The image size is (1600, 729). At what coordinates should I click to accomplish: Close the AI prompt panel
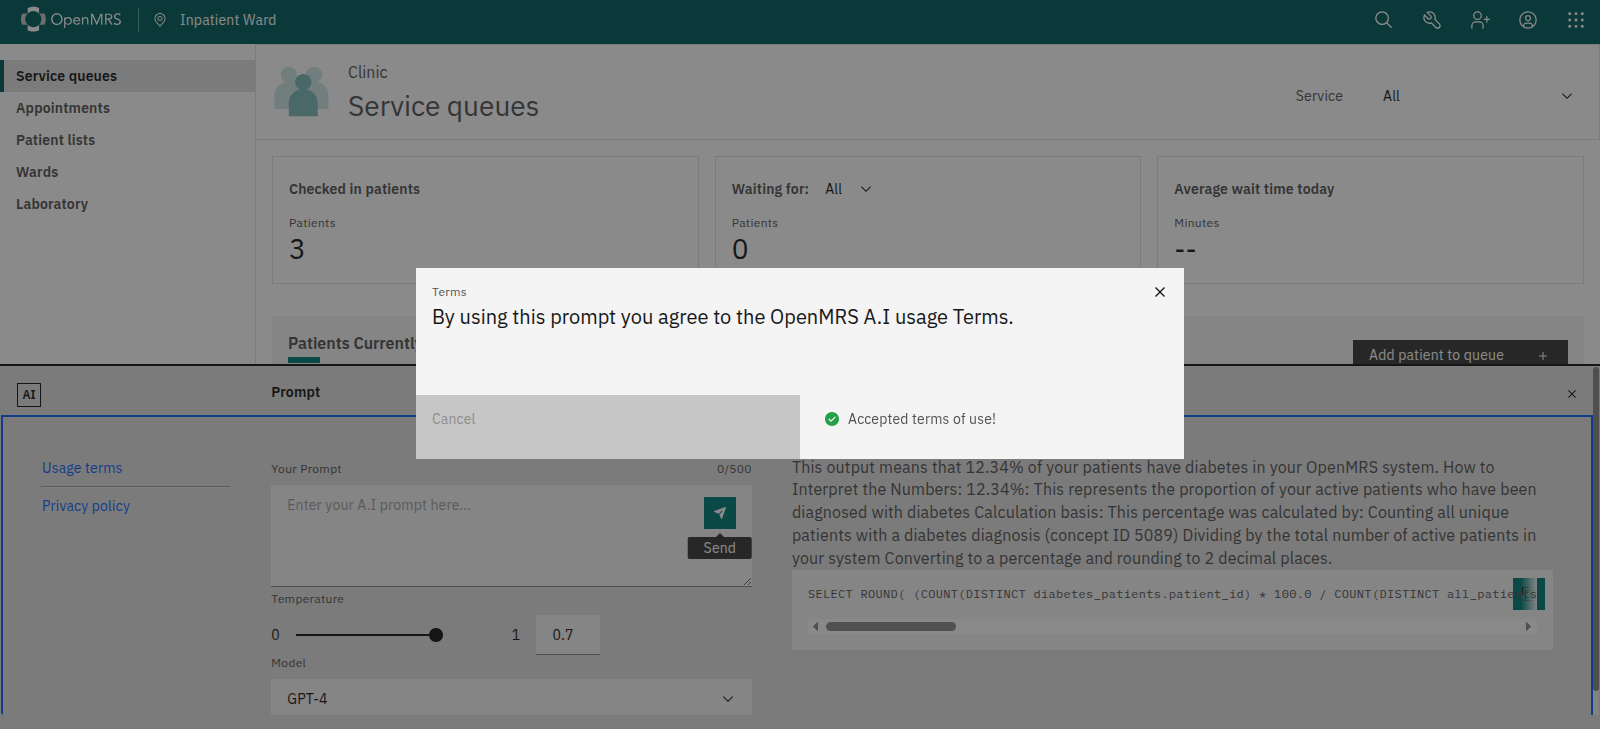click(x=1572, y=394)
